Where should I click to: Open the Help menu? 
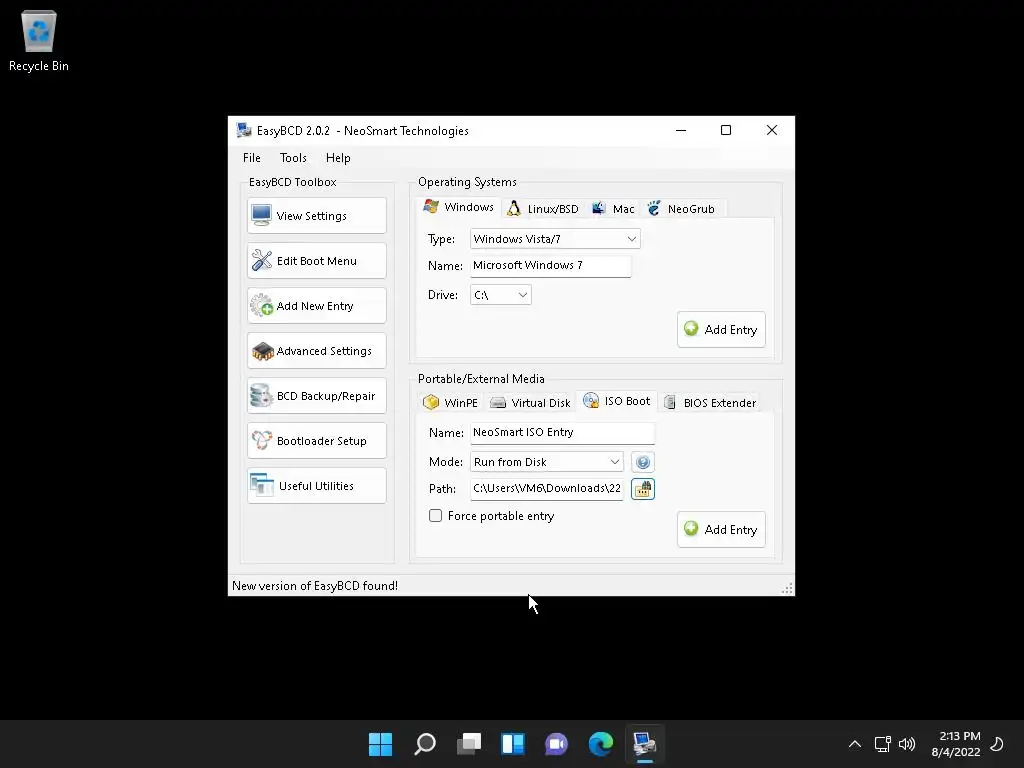pos(338,158)
